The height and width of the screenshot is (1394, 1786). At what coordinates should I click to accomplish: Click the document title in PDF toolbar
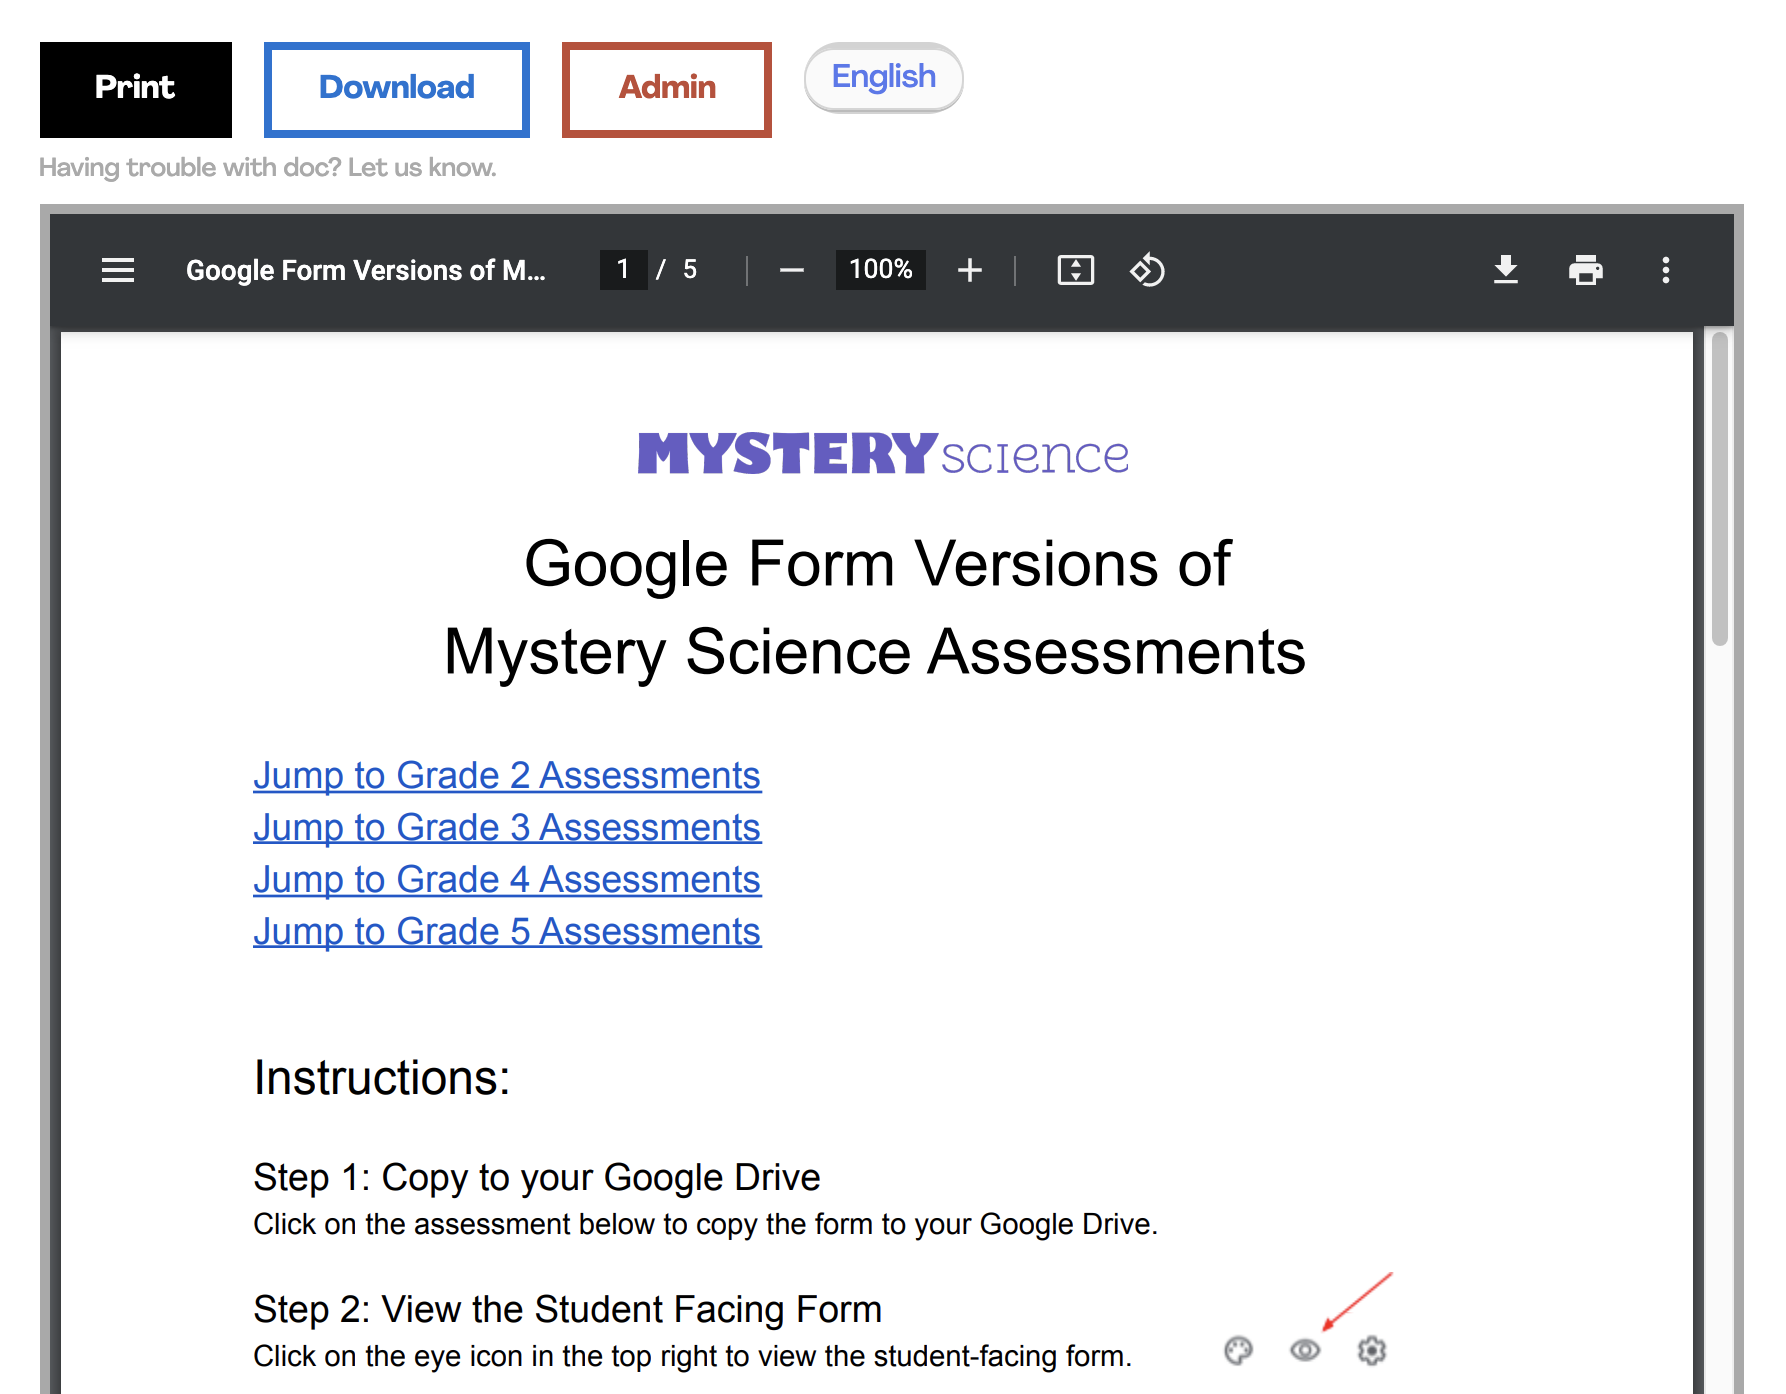tap(366, 270)
